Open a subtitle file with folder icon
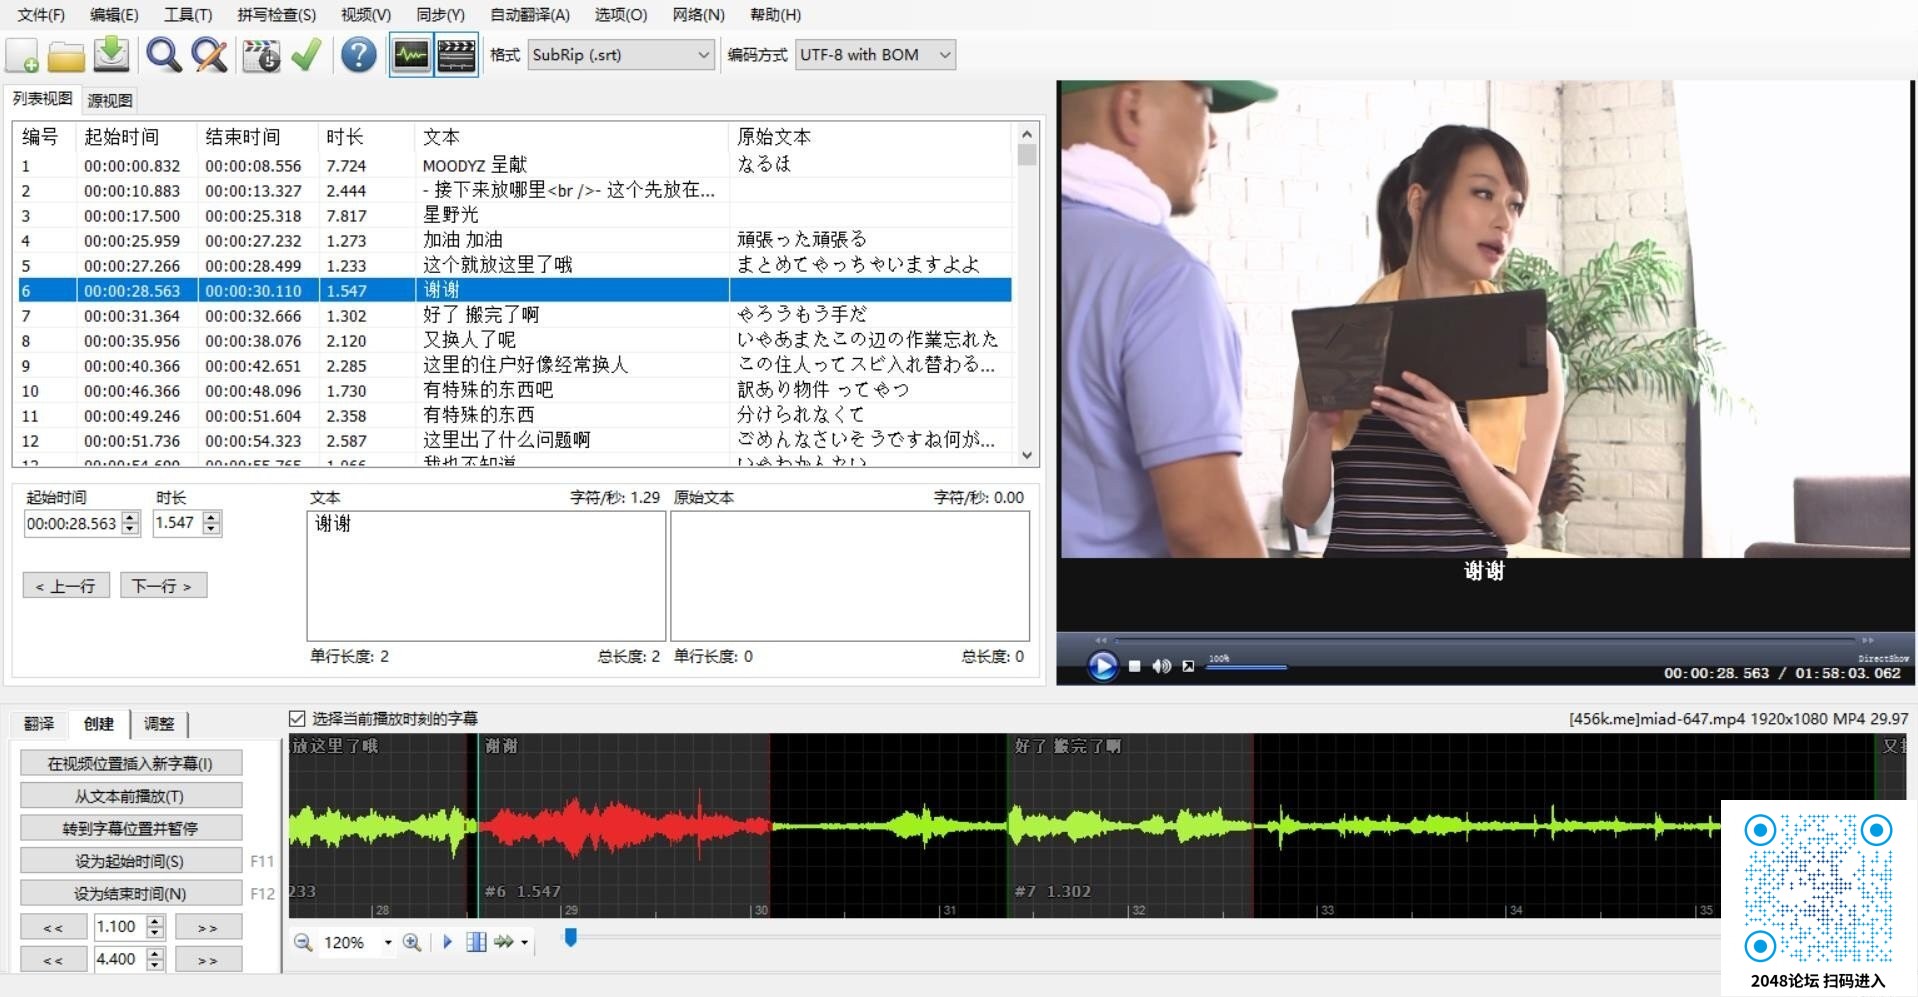 pyautogui.click(x=66, y=55)
